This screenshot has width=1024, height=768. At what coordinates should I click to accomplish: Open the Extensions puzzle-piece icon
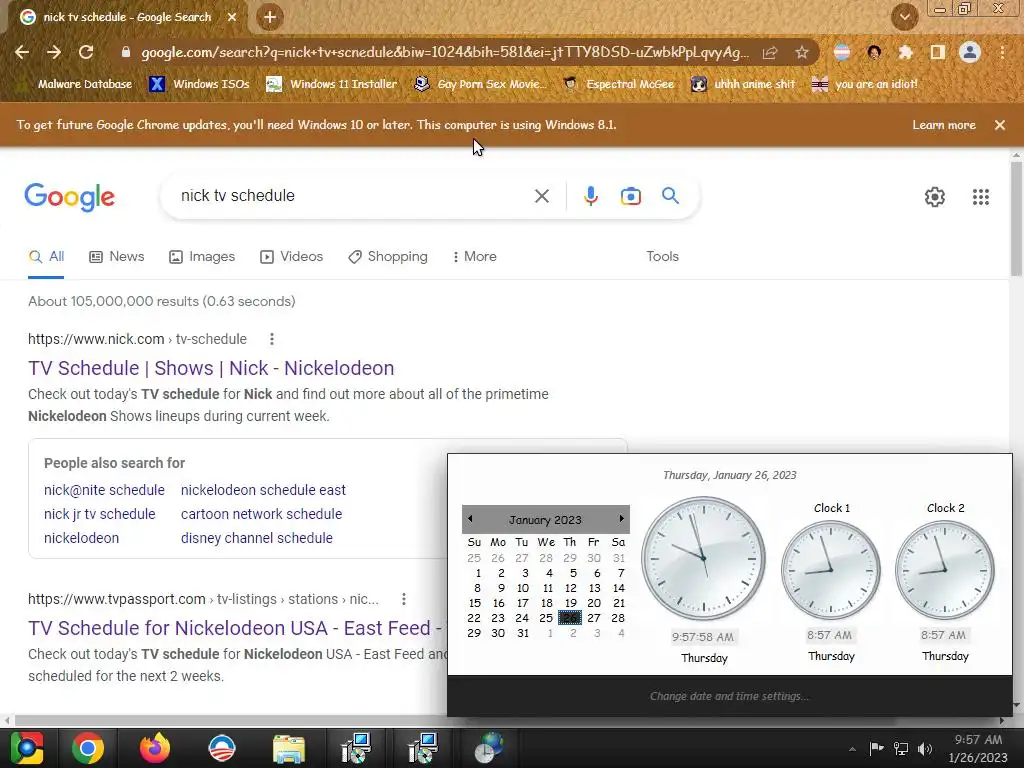click(x=905, y=52)
